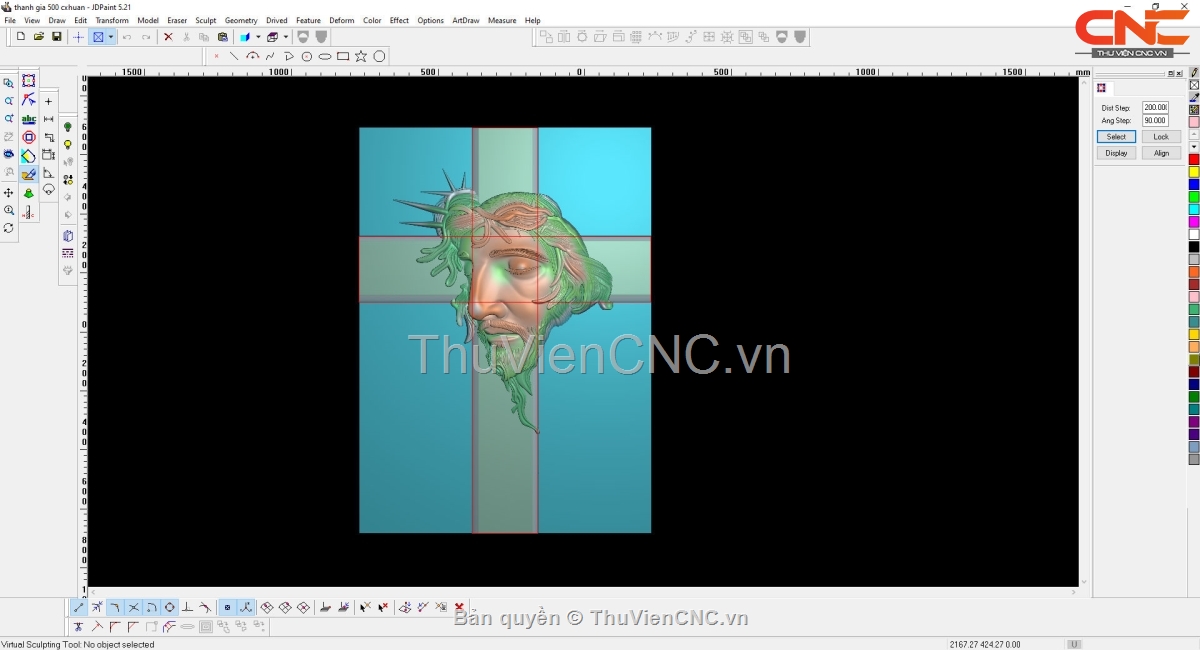Open the ArtDraw menu
1200x650 pixels.
tap(465, 20)
